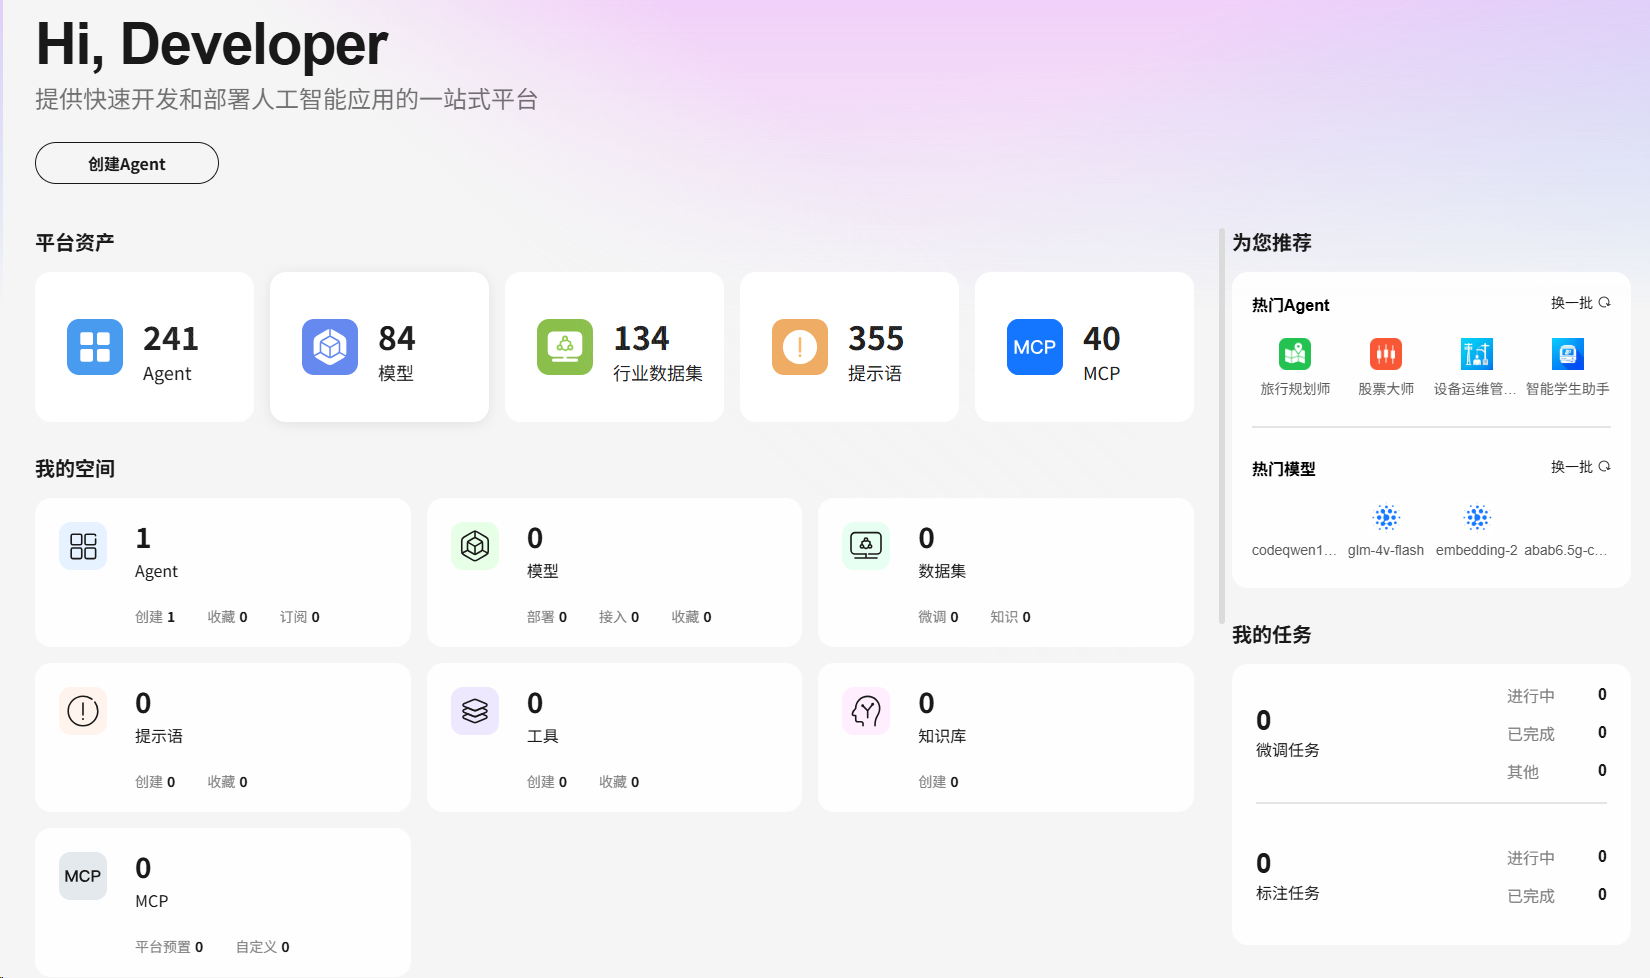Click the 热门模型 title
Image resolution: width=1650 pixels, height=978 pixels.
(1284, 469)
